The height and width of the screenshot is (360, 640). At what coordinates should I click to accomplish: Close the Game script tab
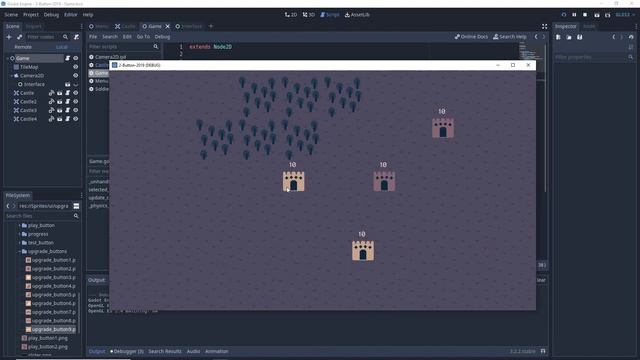click(x=167, y=27)
